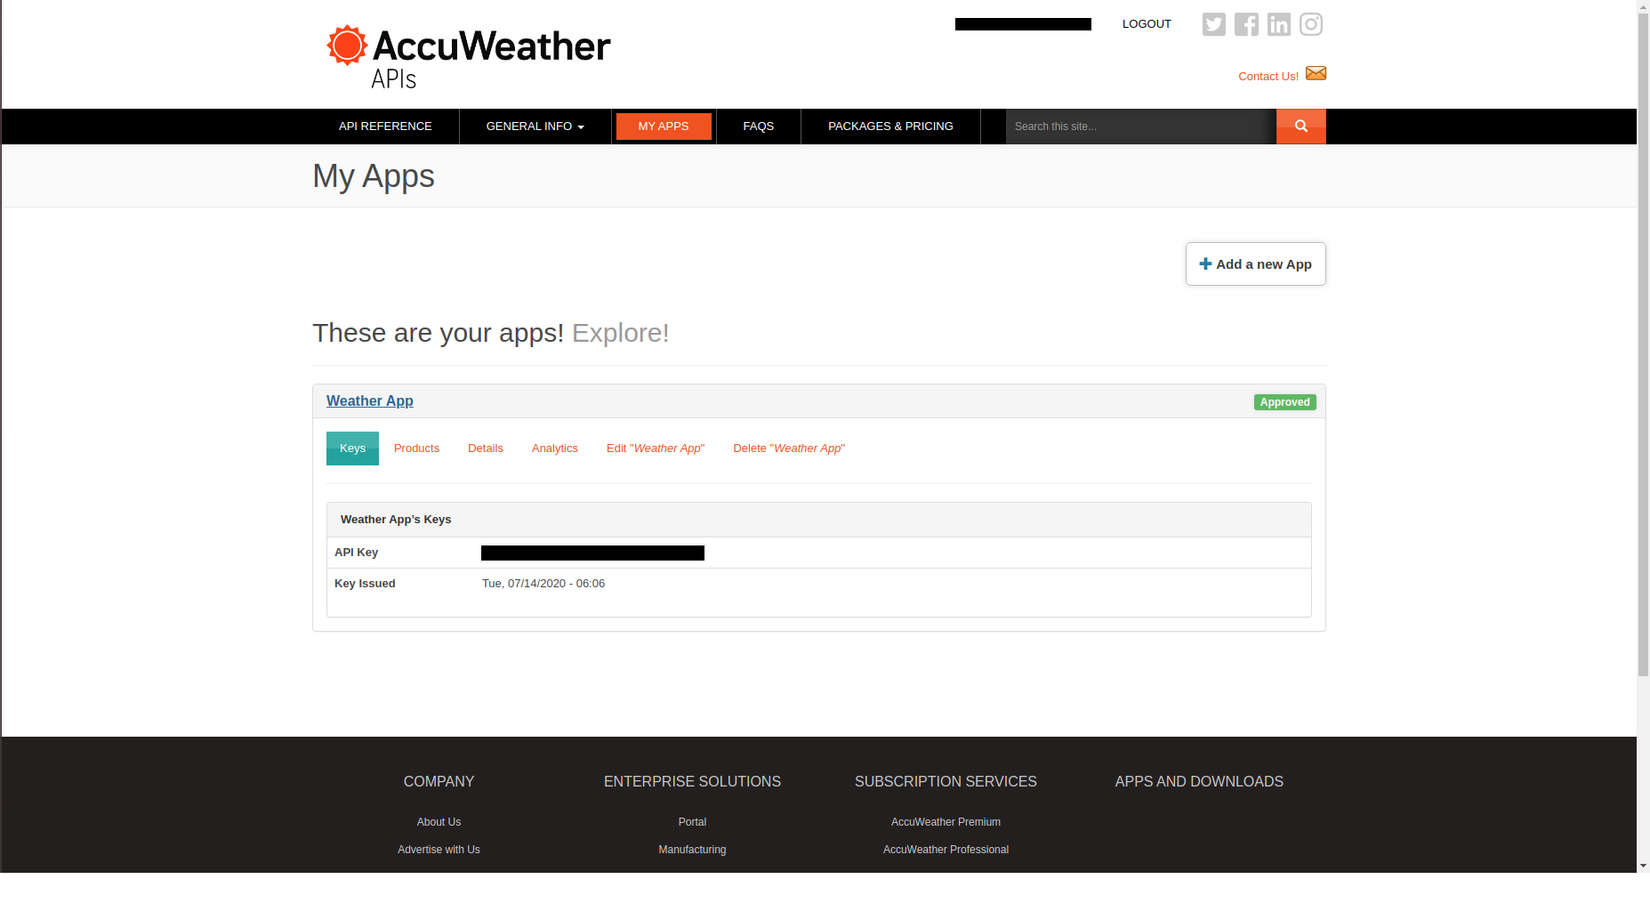Open the Weather App title link
Screen dimensions: 1650x905
pos(370,401)
